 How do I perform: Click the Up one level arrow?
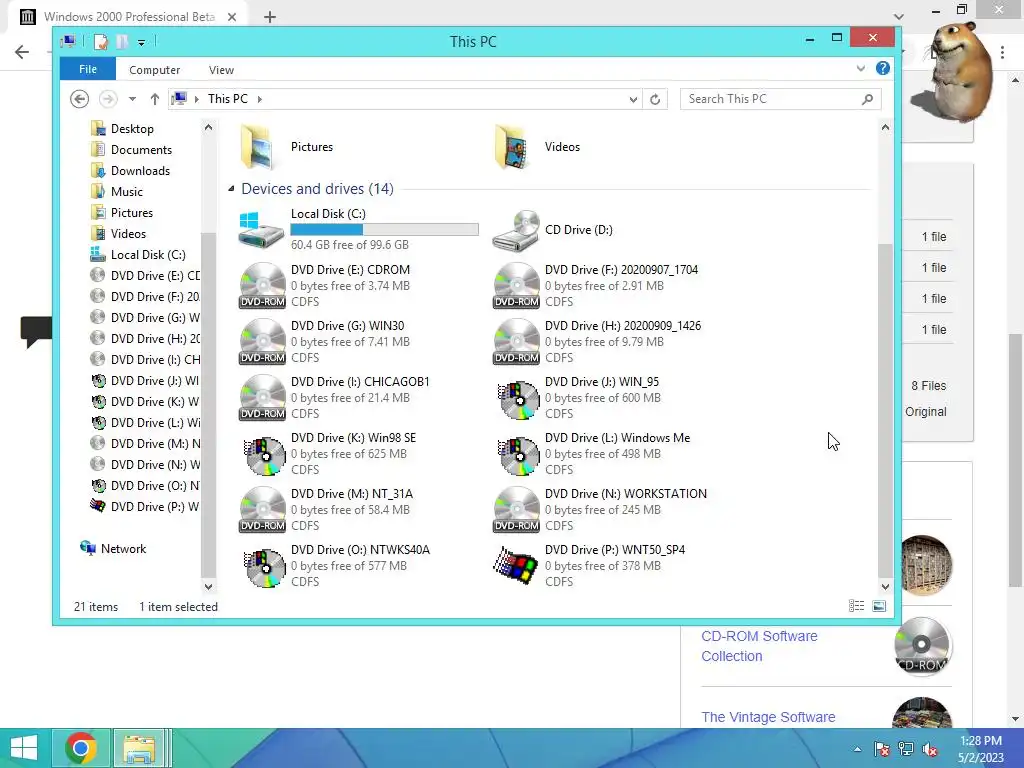155,99
